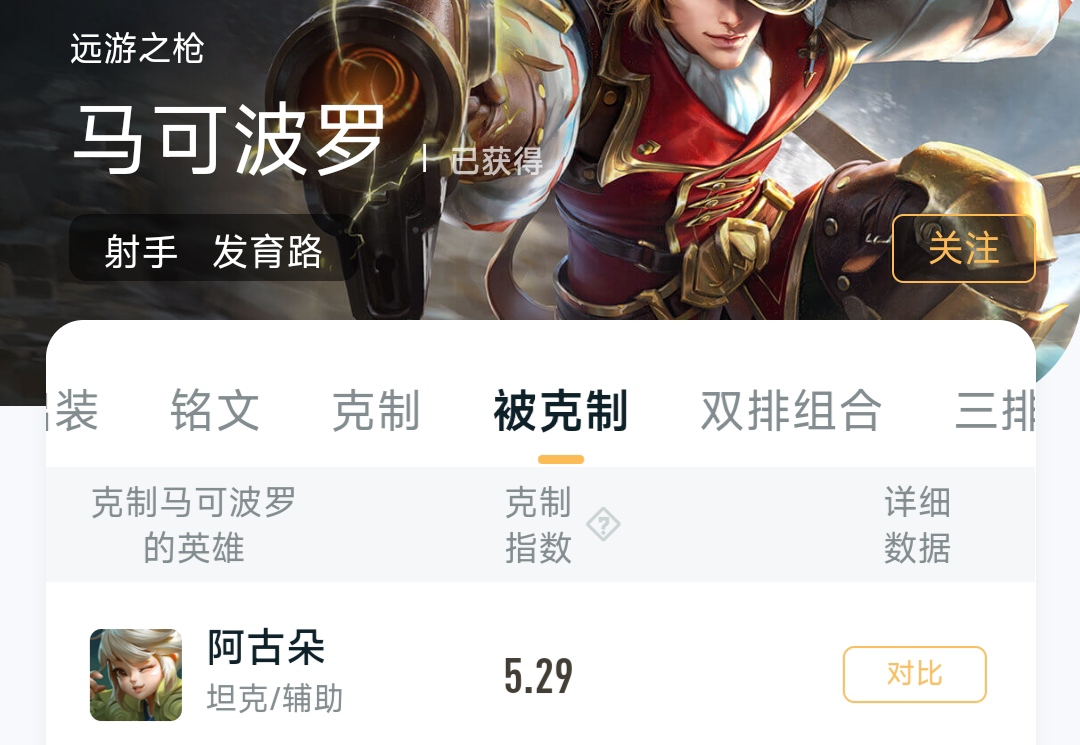This screenshot has height=745, width=1080.
Task: Tap the 克制马可波罗的英雄 column header
Action: [194, 525]
